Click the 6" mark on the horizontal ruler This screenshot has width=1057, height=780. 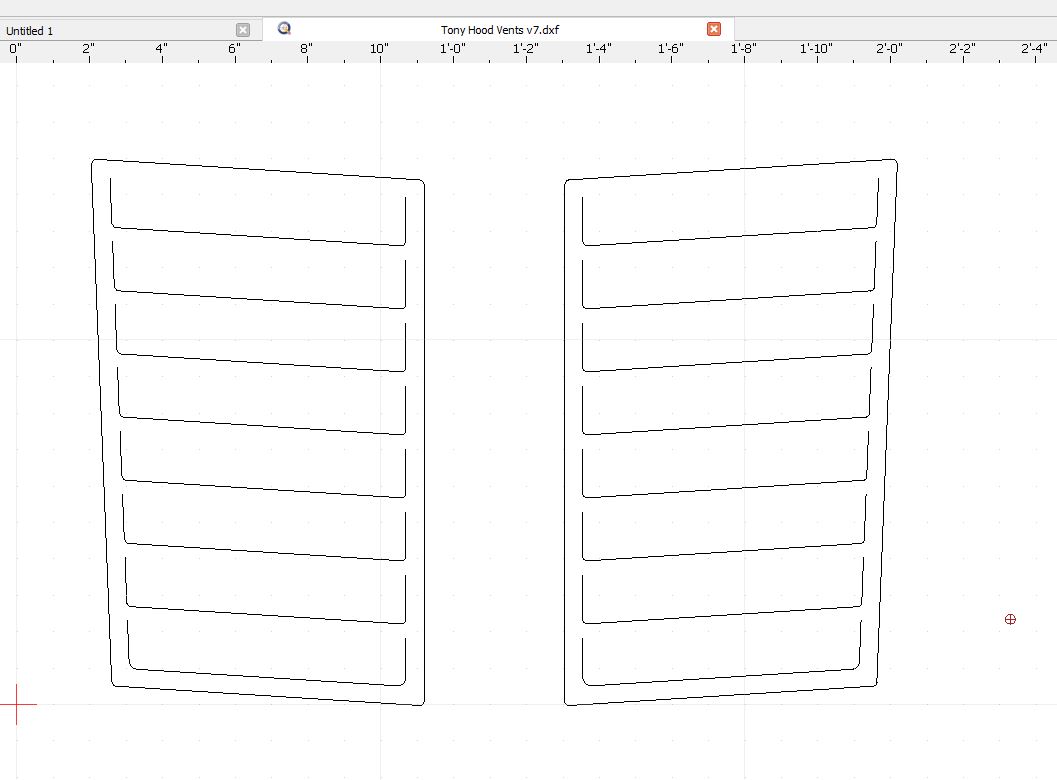pyautogui.click(x=234, y=50)
